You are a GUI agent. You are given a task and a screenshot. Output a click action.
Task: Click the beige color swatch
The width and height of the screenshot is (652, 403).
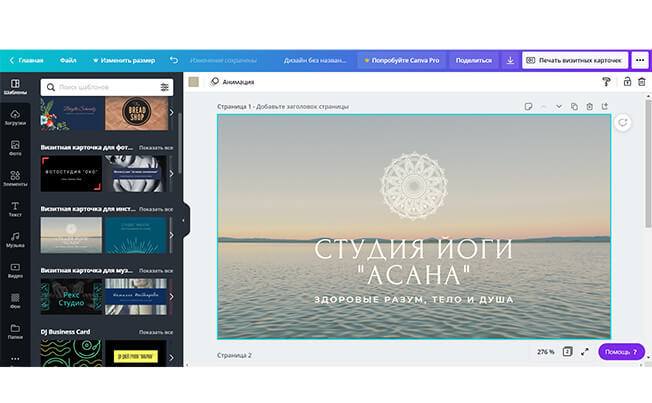194,82
